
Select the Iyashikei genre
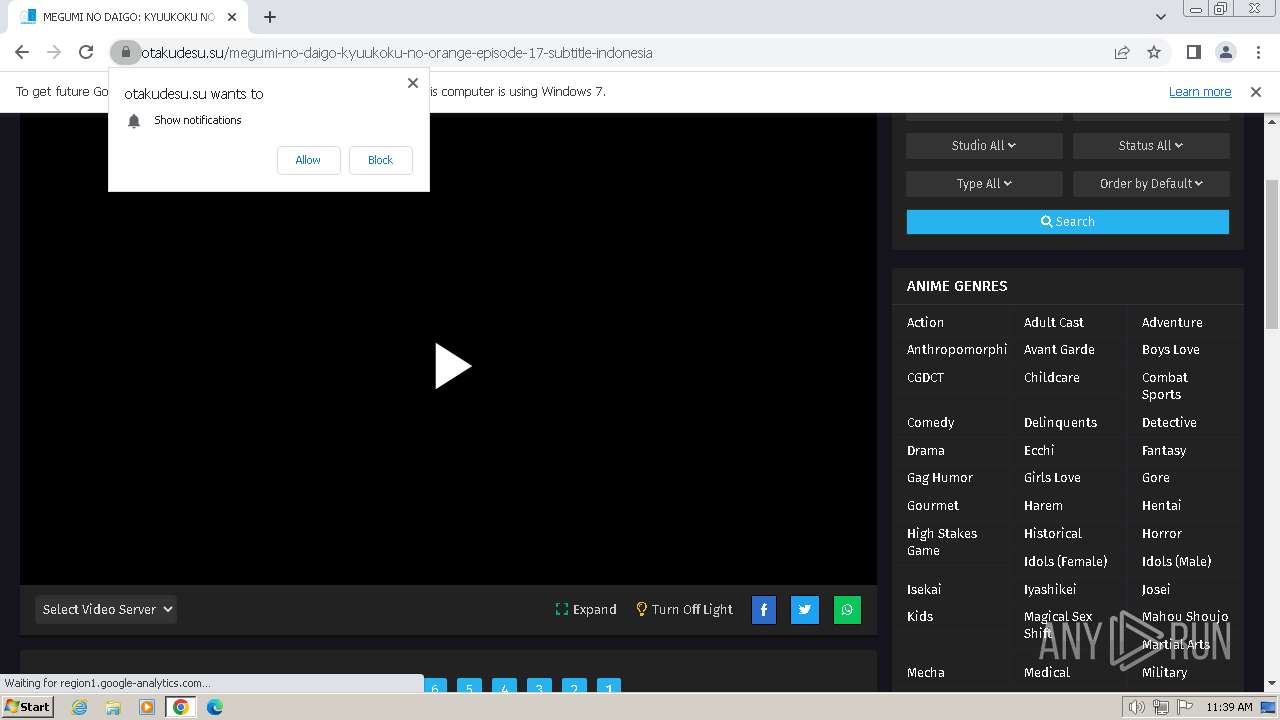click(1050, 589)
